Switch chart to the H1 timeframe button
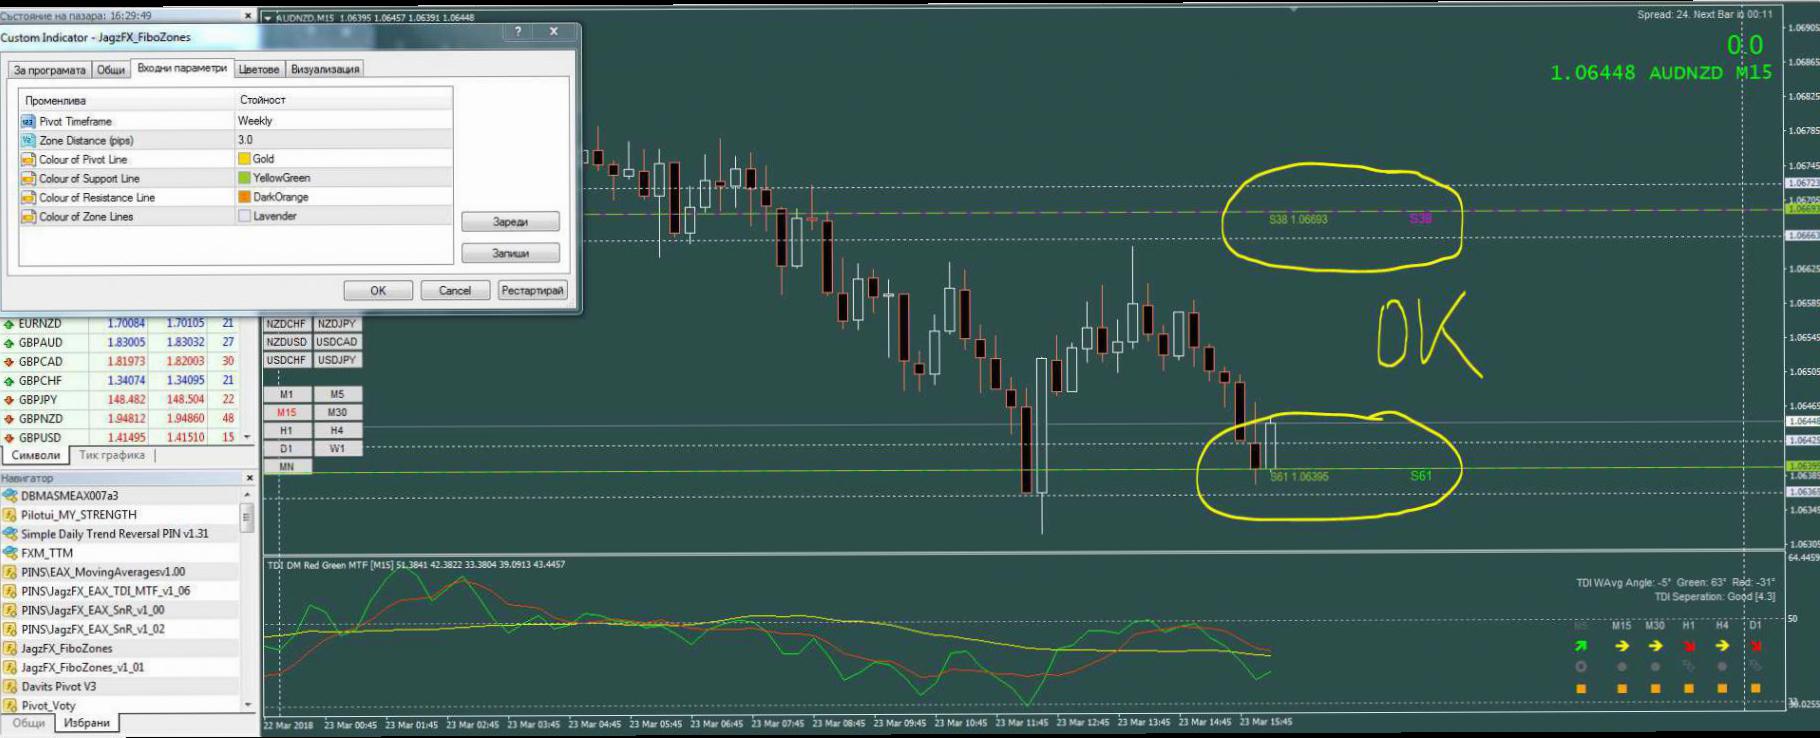 point(286,431)
